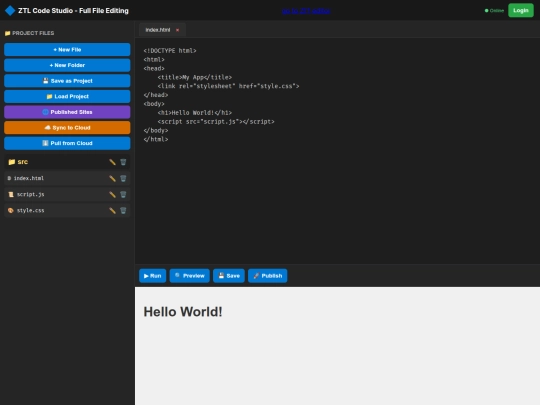The height and width of the screenshot is (405, 540).
Task: Rename index.html using its pencil icon
Action: tap(112, 178)
